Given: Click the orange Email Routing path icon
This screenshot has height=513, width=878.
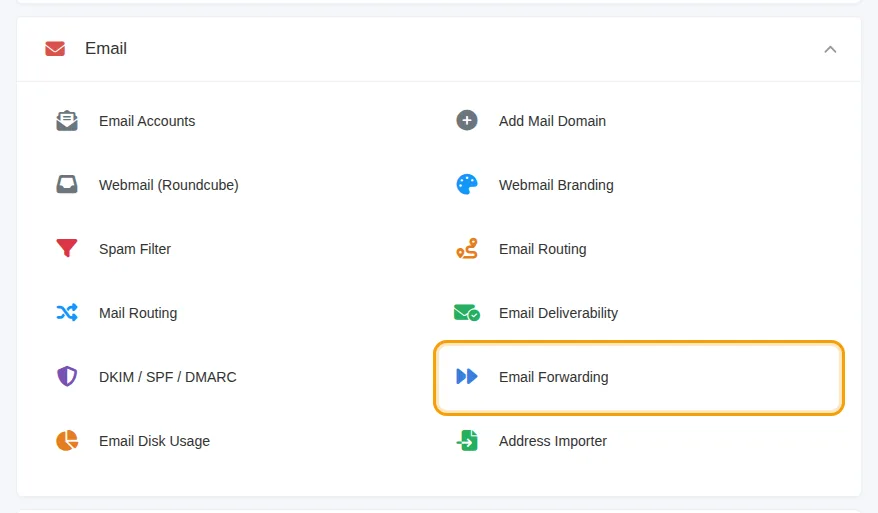Looking at the screenshot, I should click(466, 248).
